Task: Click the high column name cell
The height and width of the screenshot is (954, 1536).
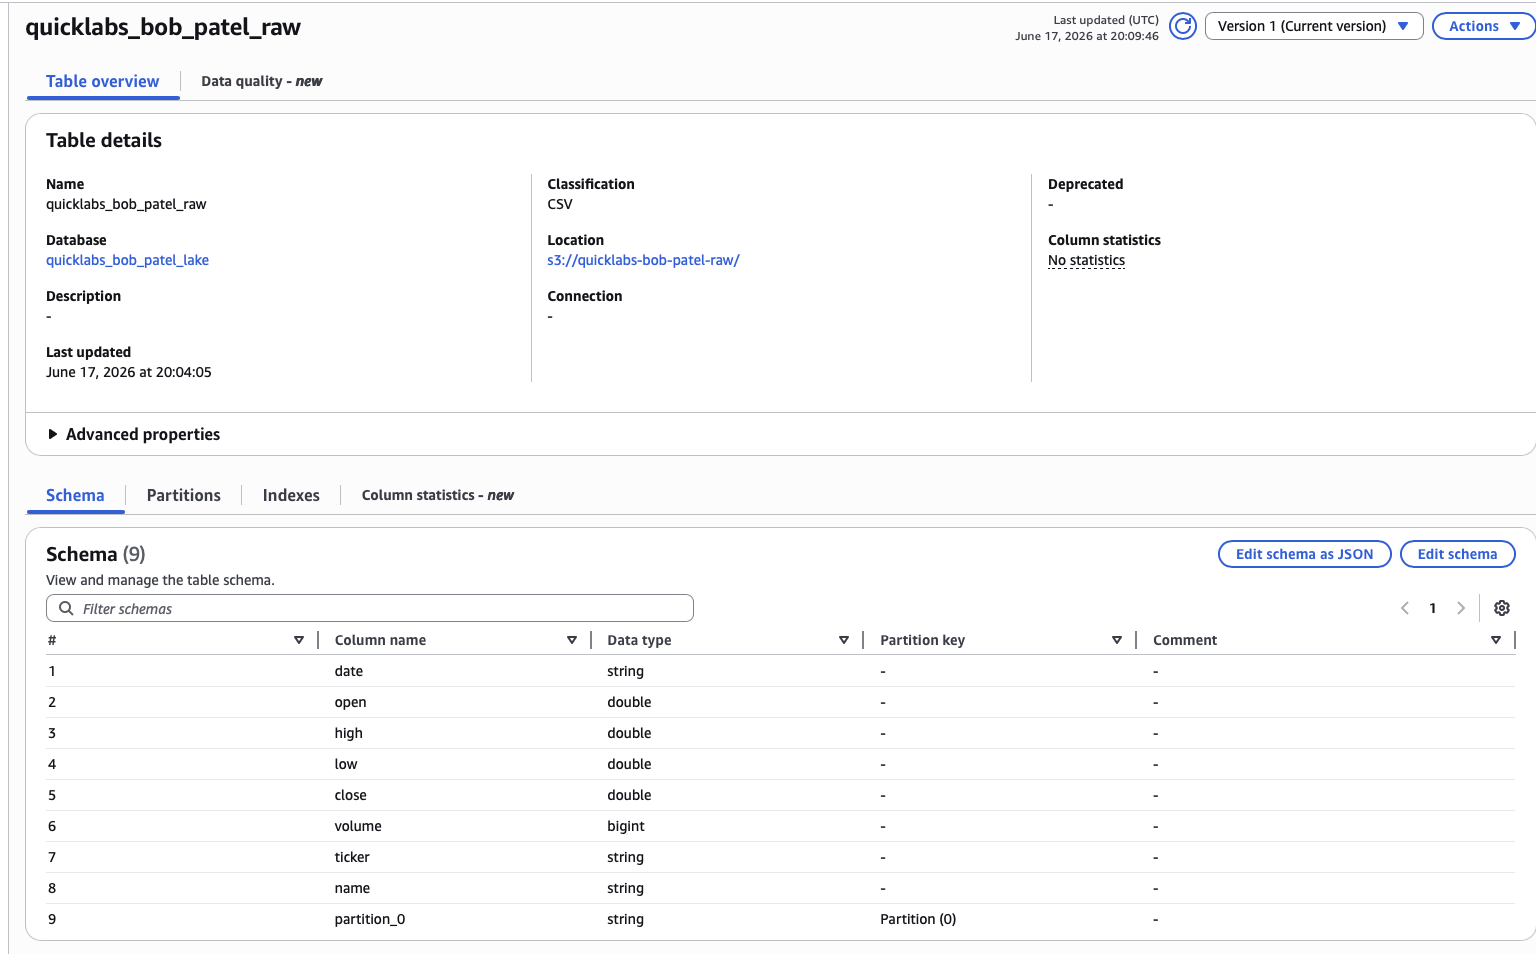Action: (348, 733)
